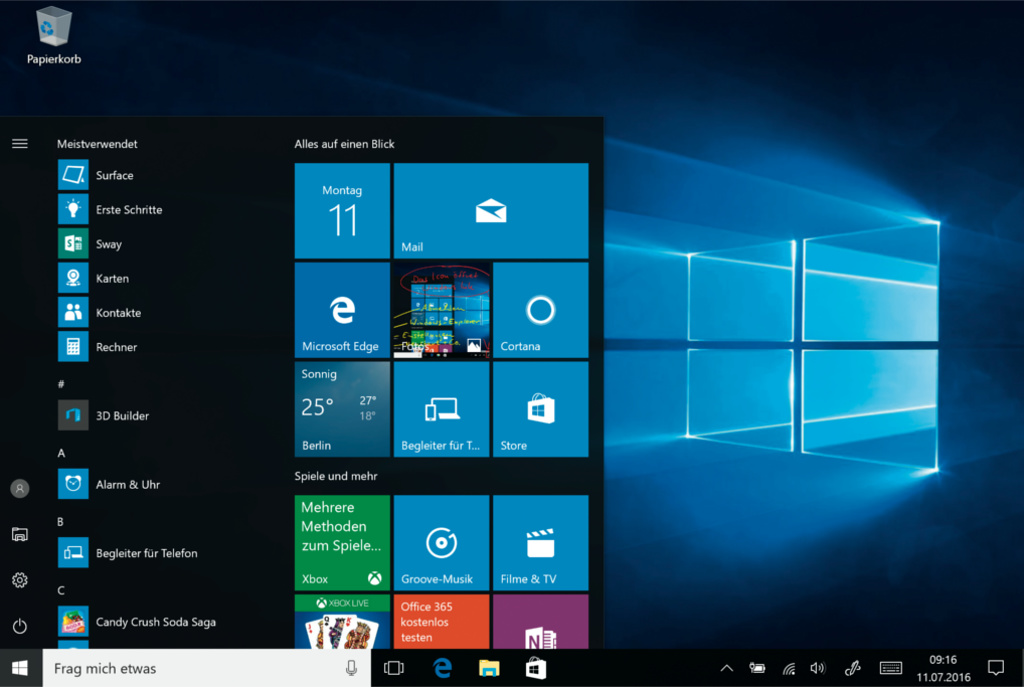Screen dimensions: 1024x687
Task: Open File Explorer from the taskbar
Action: pyautogui.click(x=488, y=668)
